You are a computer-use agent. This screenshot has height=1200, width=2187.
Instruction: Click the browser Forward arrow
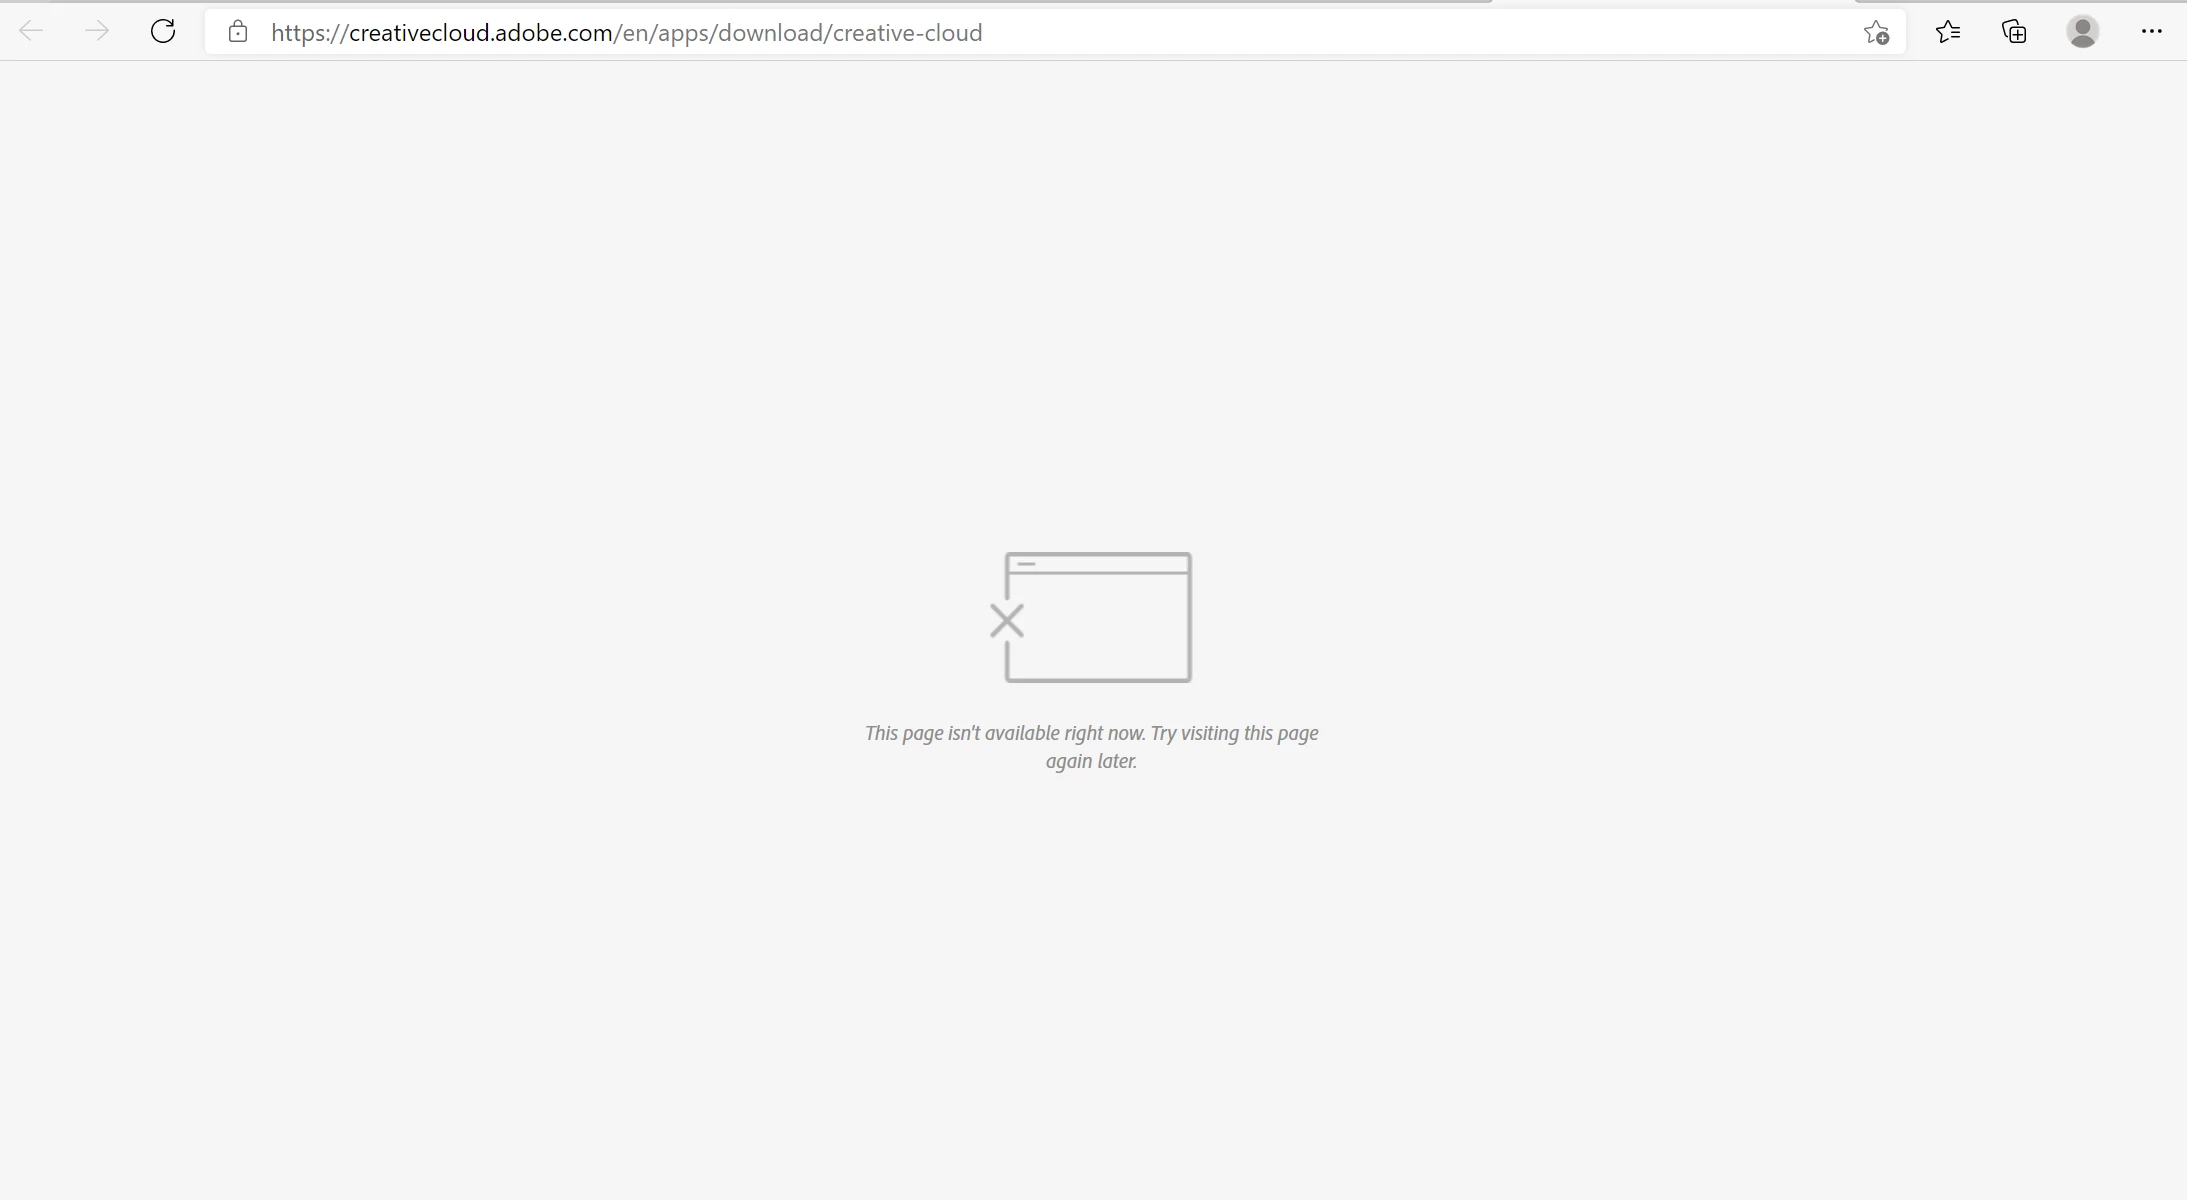[97, 32]
